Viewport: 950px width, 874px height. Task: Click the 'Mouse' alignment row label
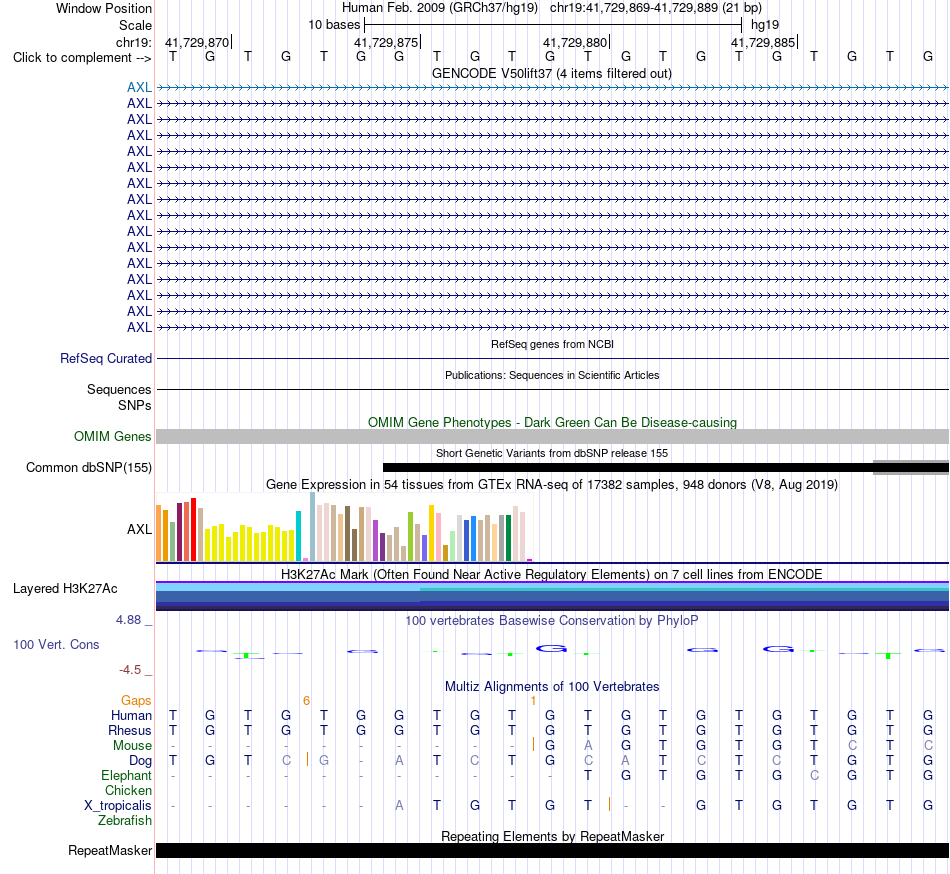(132, 746)
